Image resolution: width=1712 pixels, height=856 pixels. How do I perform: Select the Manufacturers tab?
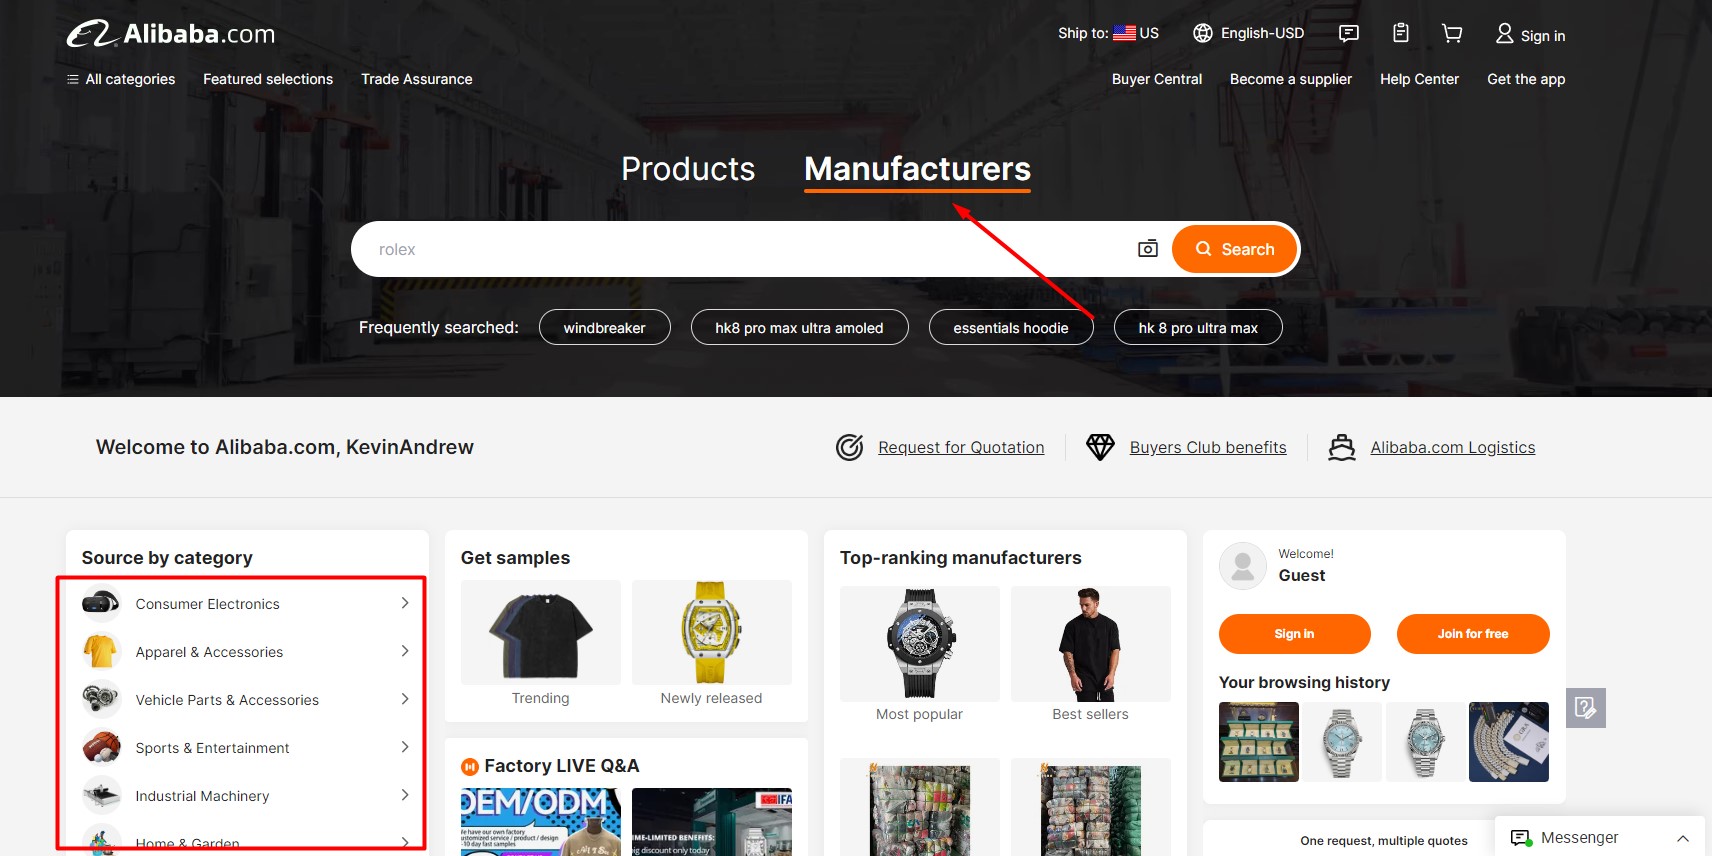point(917,169)
